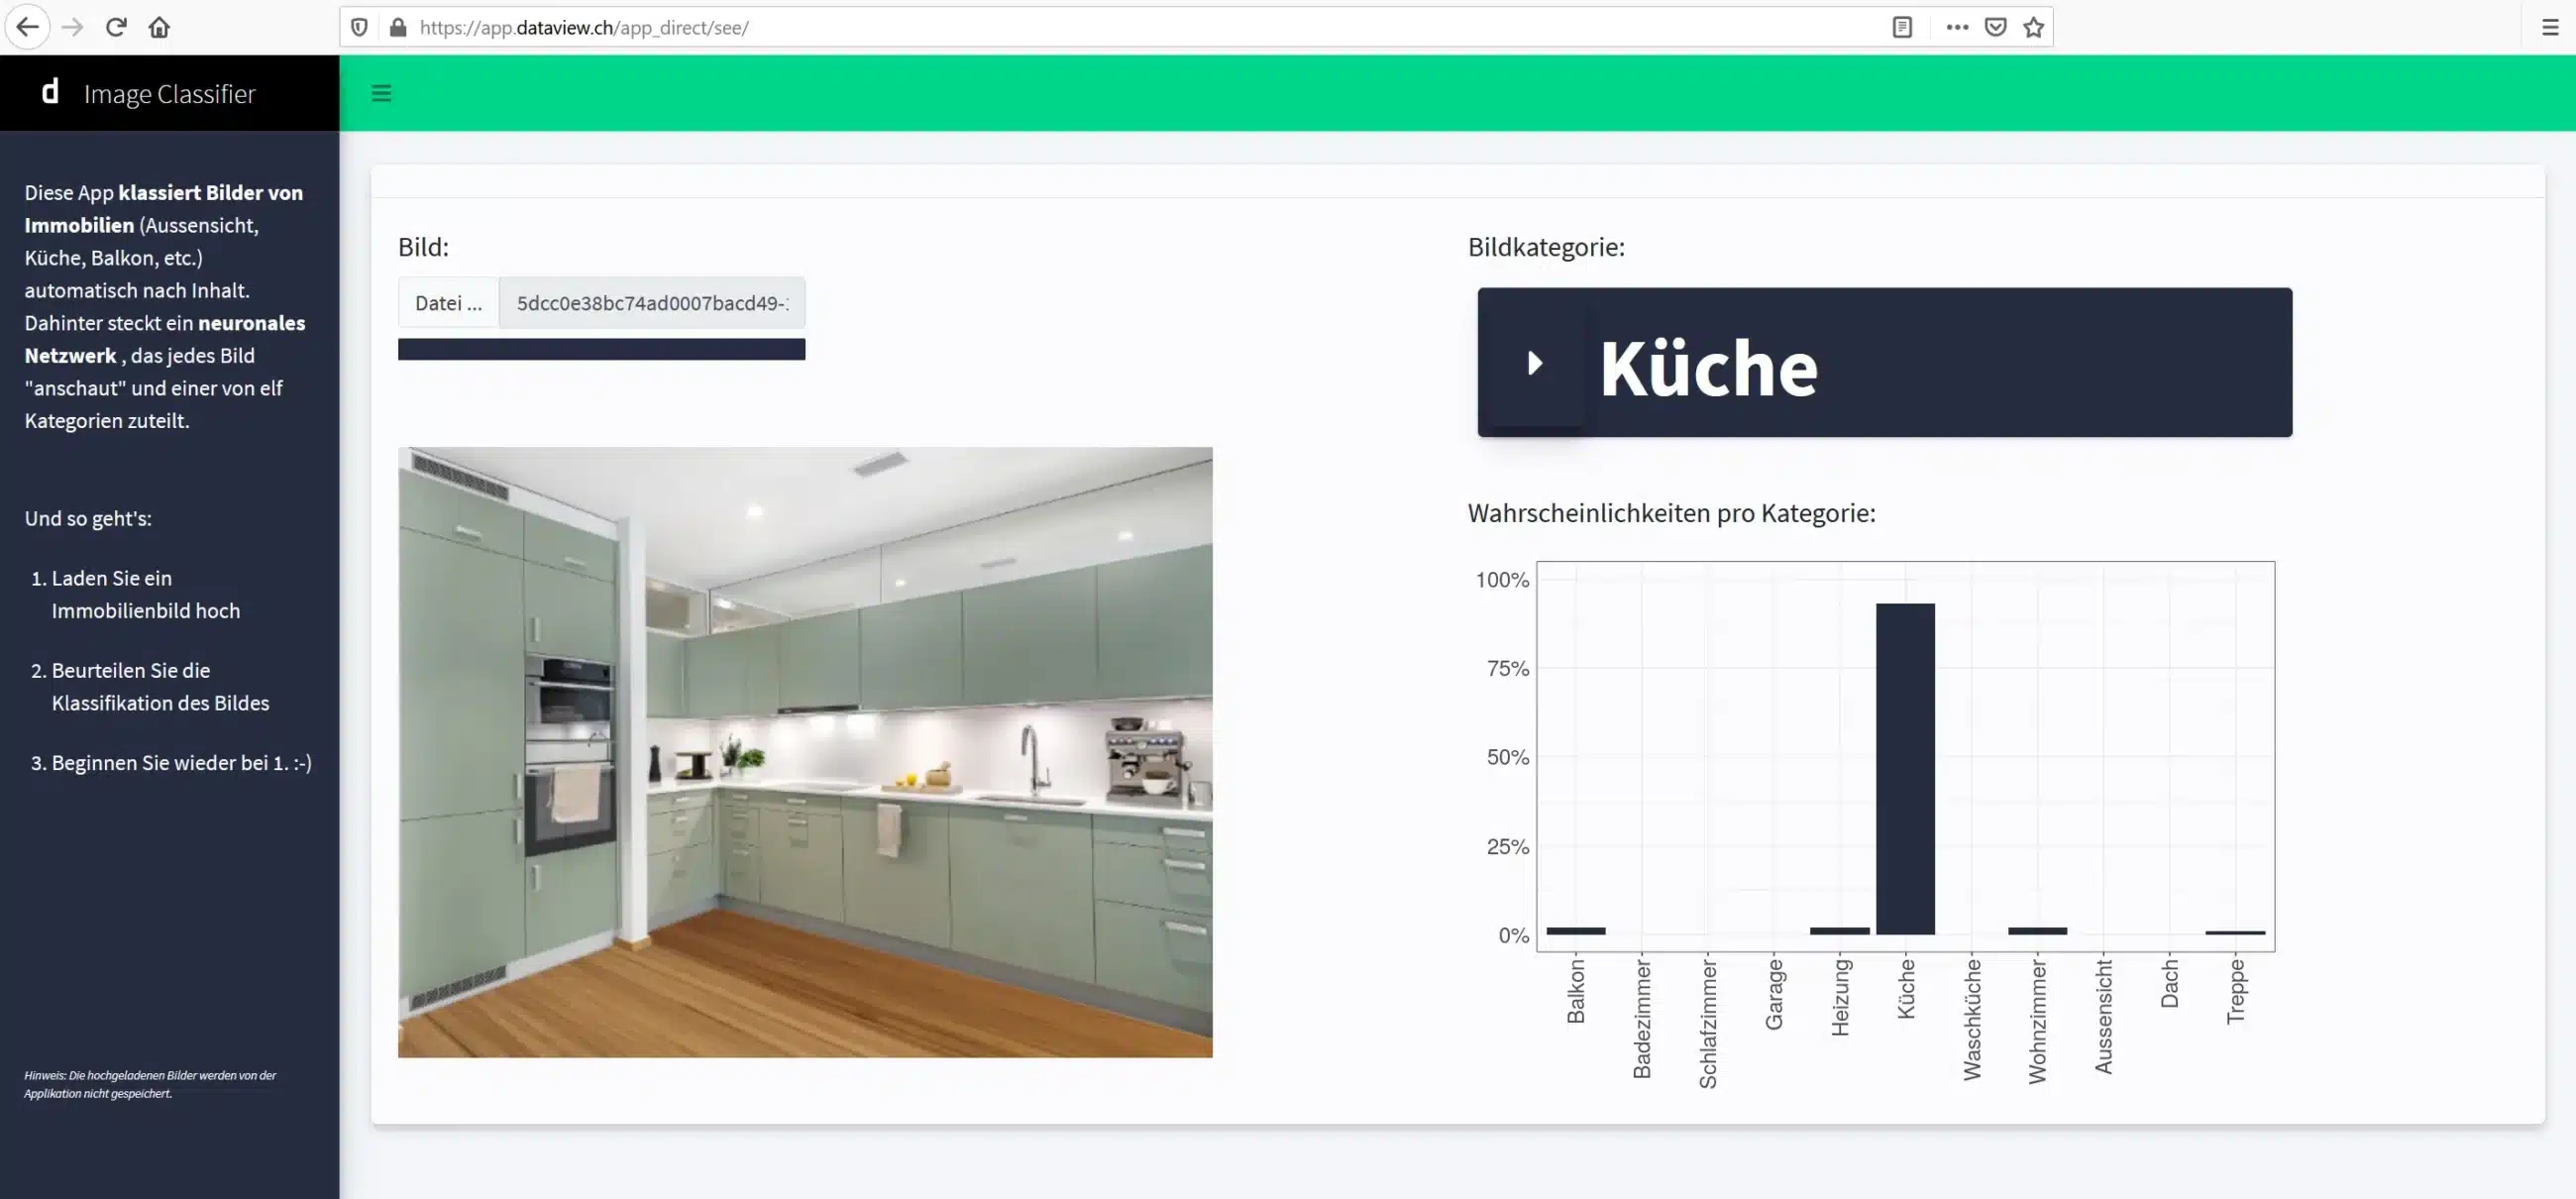Screen dimensions: 2576x1199
Task: Click the uploaded kitchen photo
Action: pyautogui.click(x=805, y=752)
